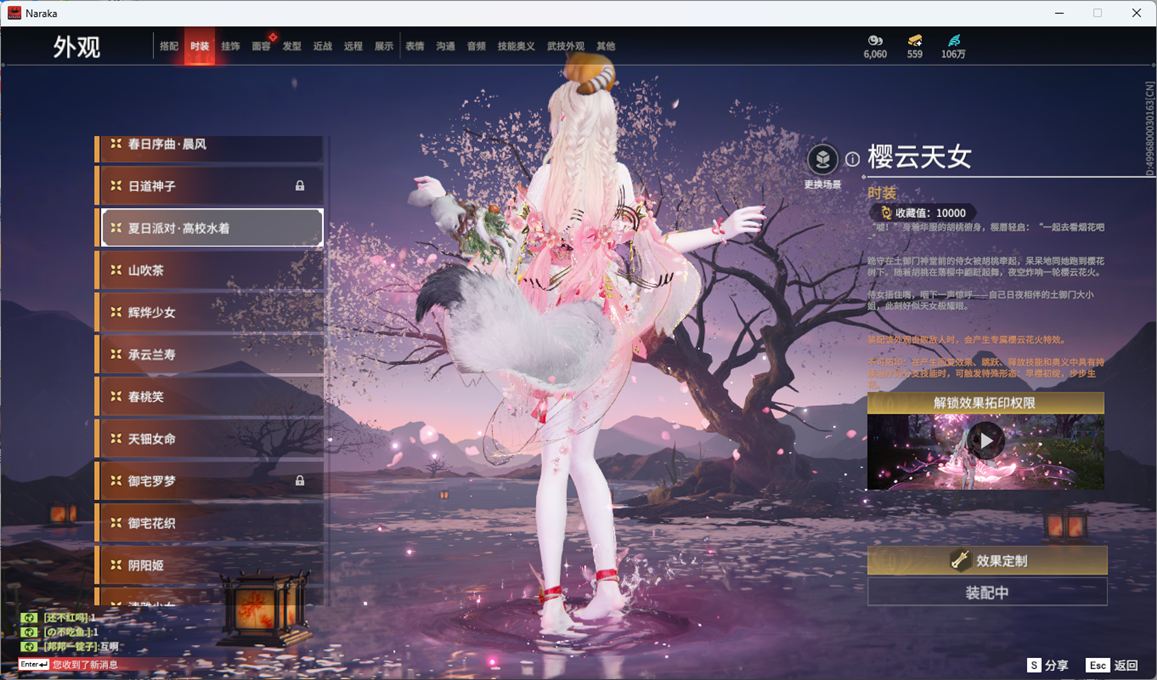Minimize the Naraka window
This screenshot has height=680, width=1157.
pos(1060,13)
